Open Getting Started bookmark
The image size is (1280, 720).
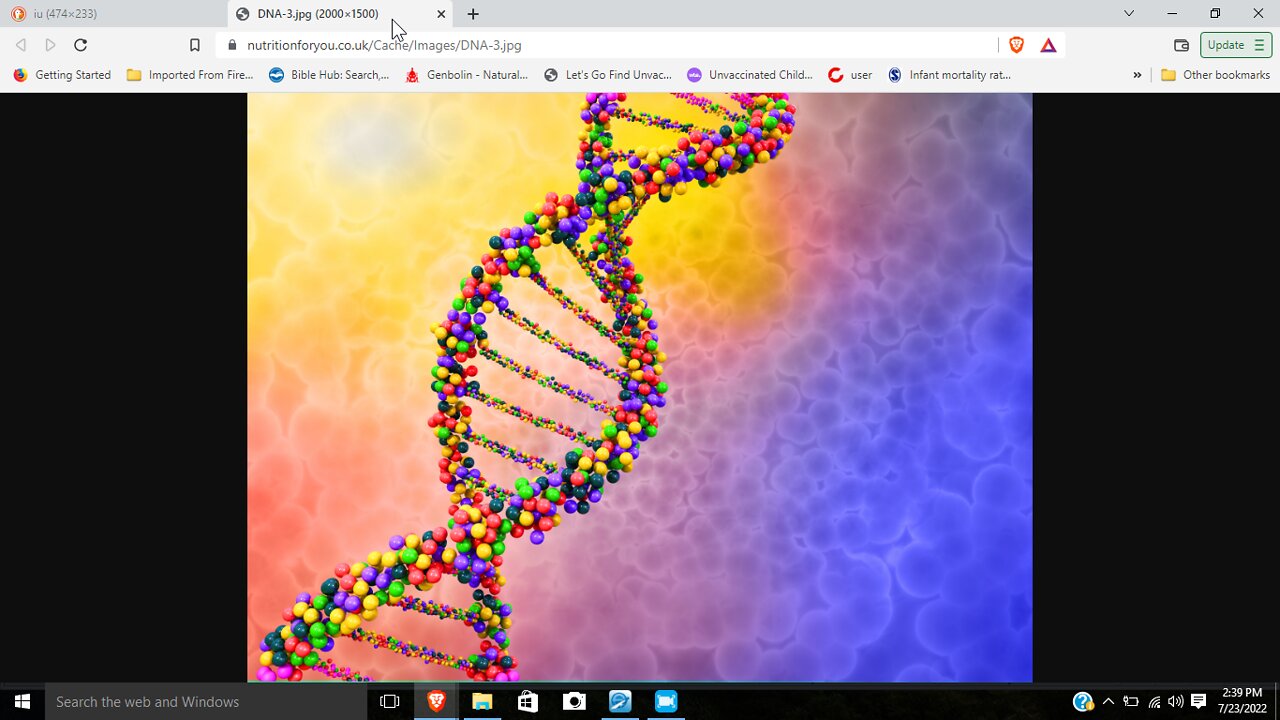[x=62, y=75]
